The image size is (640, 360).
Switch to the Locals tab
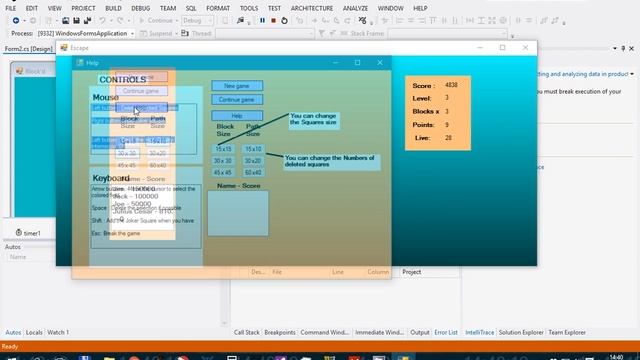point(34,333)
